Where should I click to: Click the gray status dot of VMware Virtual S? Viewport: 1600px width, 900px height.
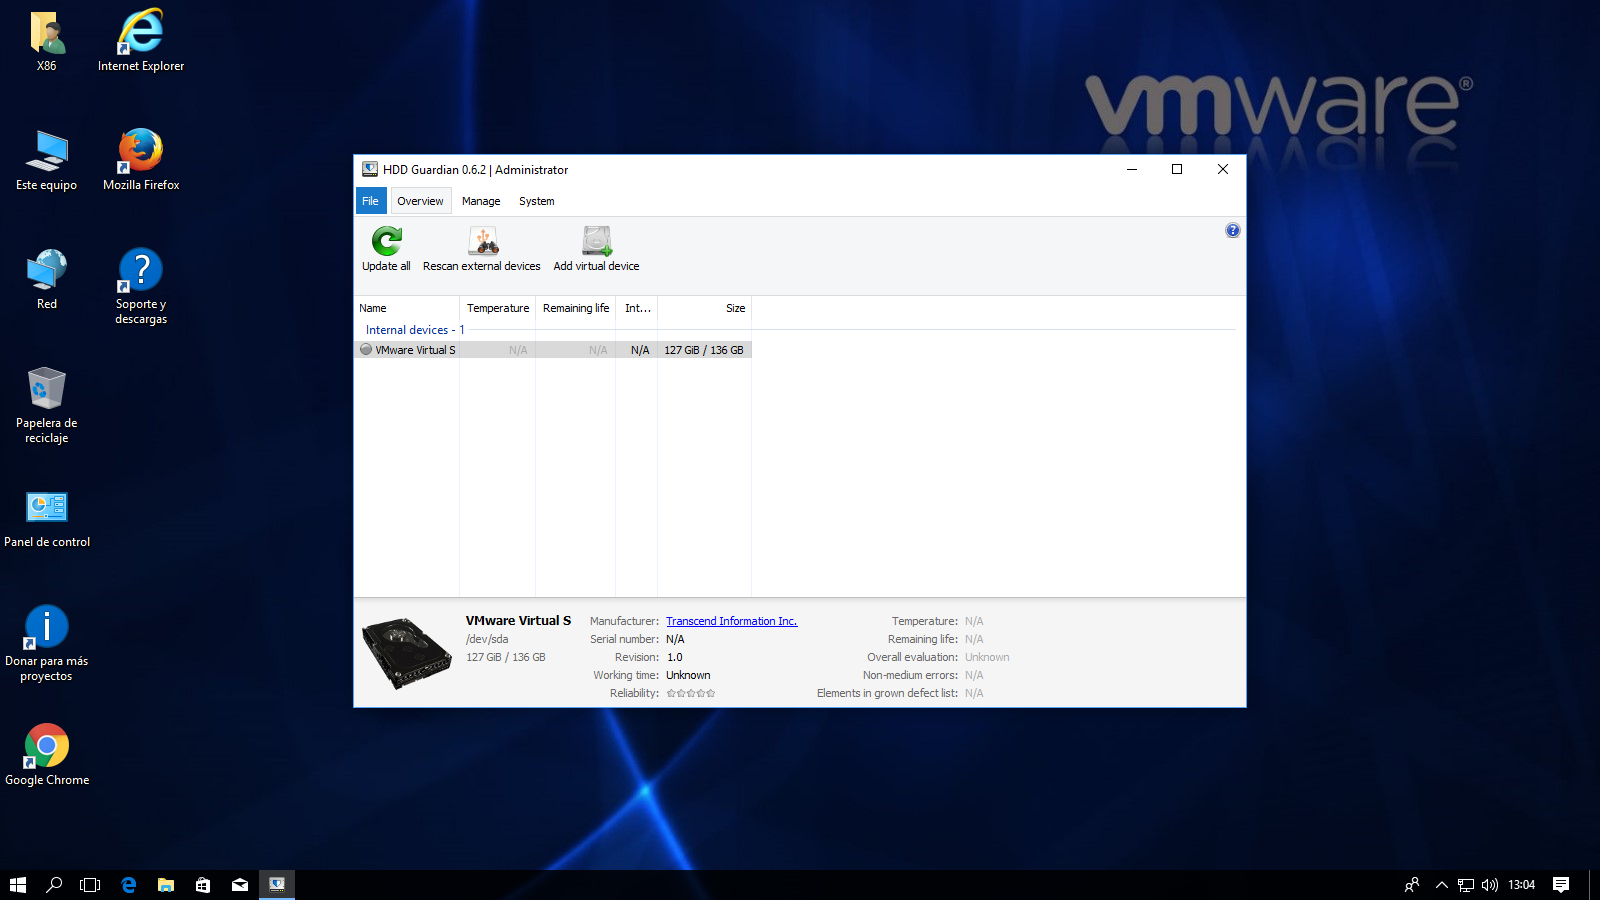(x=366, y=350)
